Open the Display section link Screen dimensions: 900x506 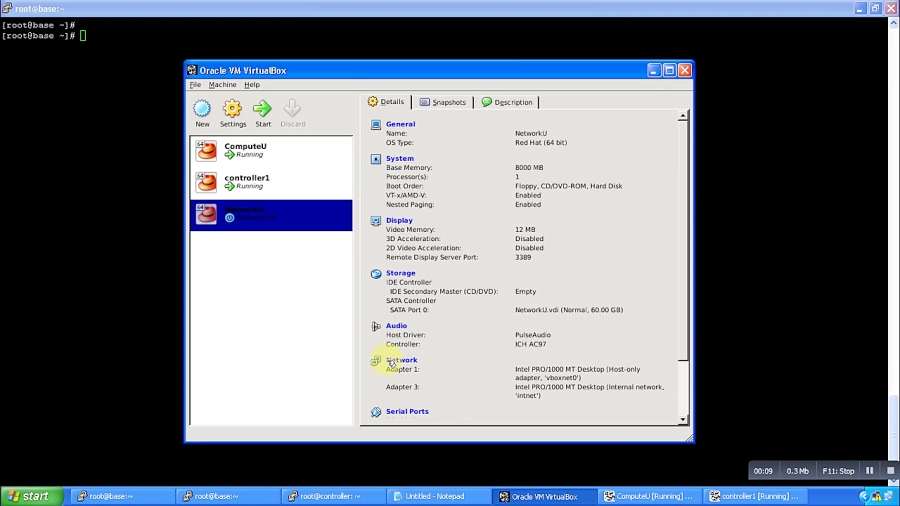pos(399,220)
